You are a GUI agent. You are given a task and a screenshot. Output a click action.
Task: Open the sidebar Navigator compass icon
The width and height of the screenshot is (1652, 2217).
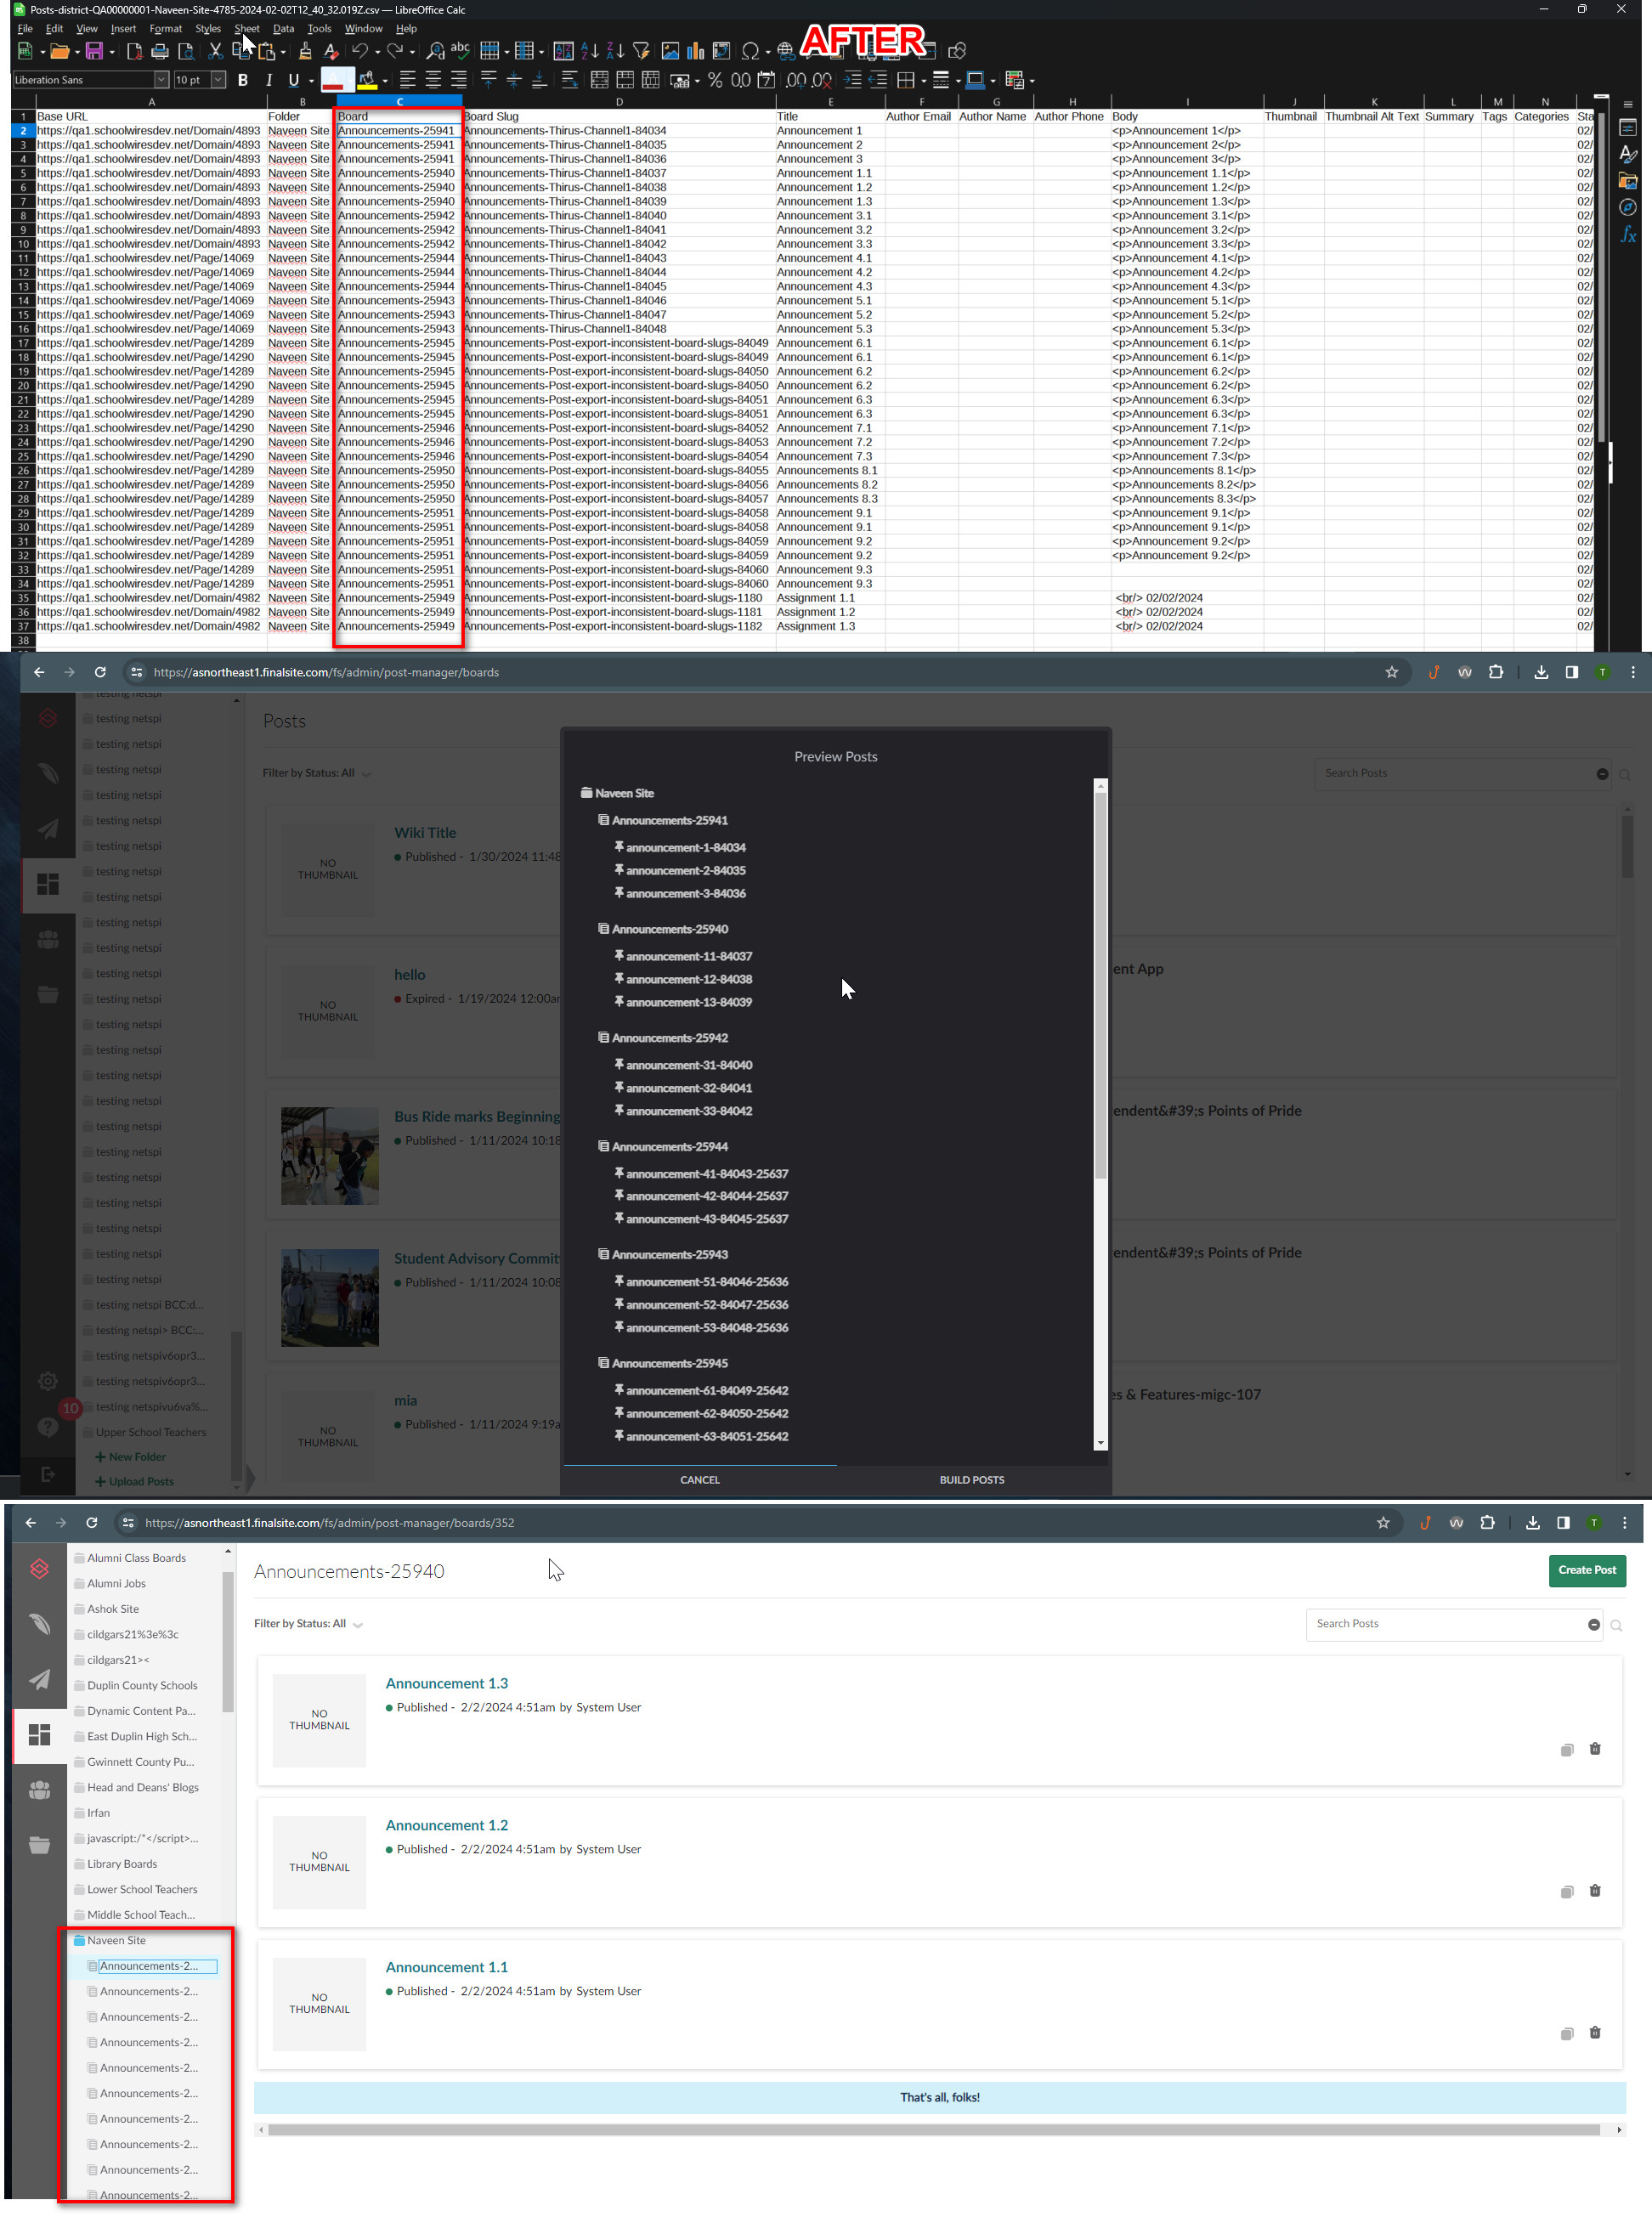coord(1628,207)
